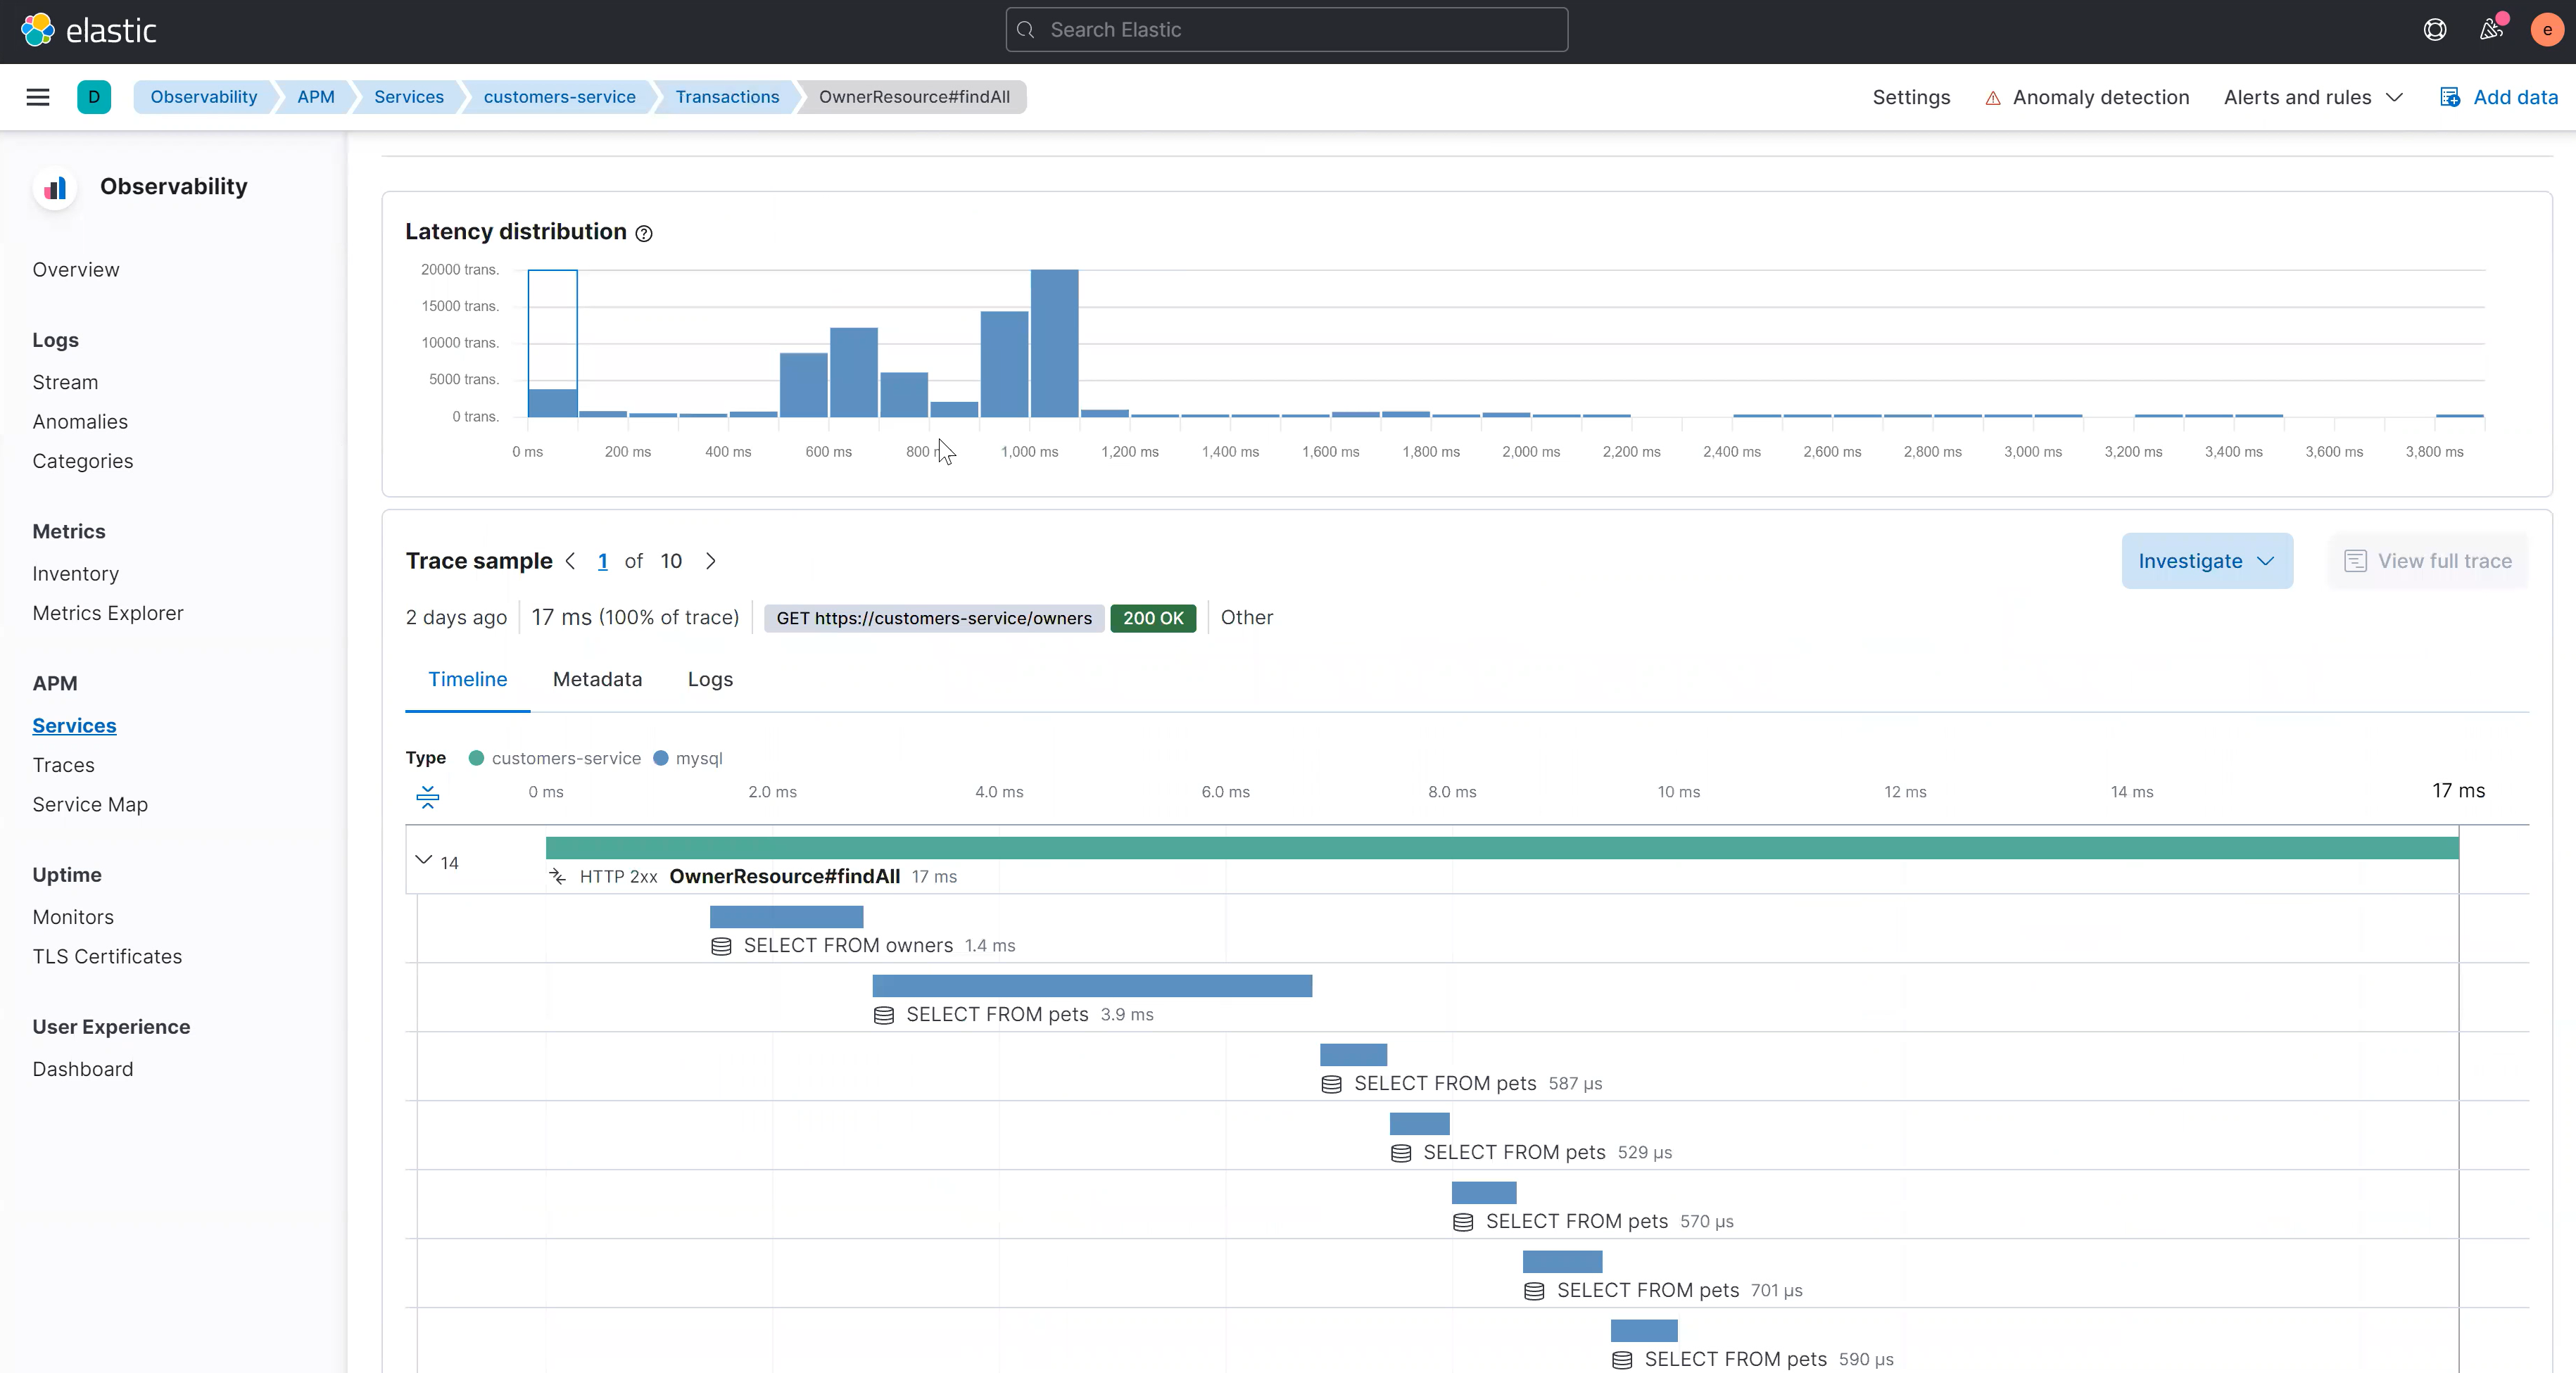Collapse the OwnerResource#findAll span tree
Viewport: 2576px width, 1373px height.
[x=424, y=860]
